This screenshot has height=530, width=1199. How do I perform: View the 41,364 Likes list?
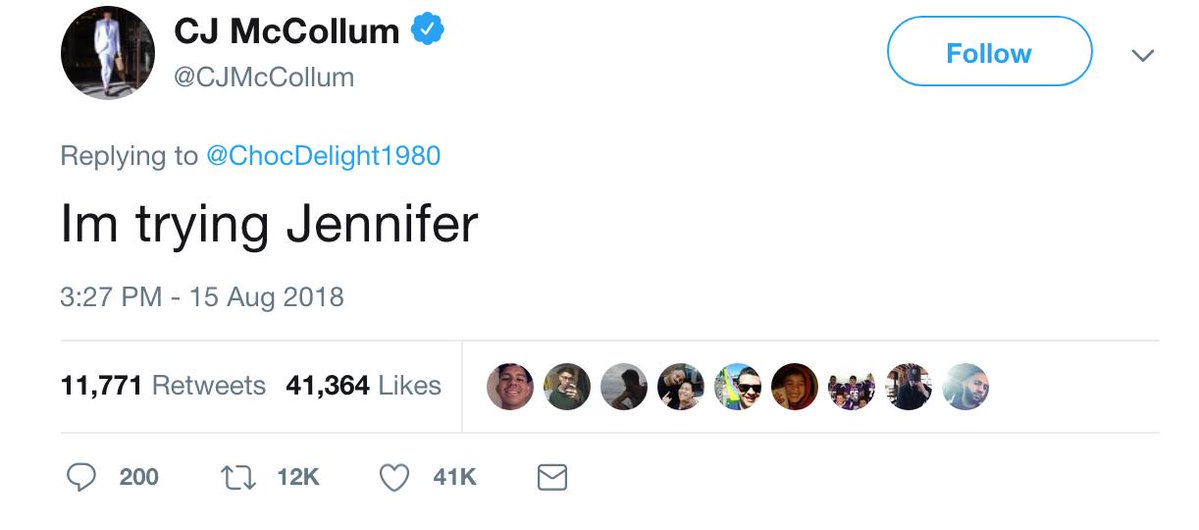click(x=363, y=385)
